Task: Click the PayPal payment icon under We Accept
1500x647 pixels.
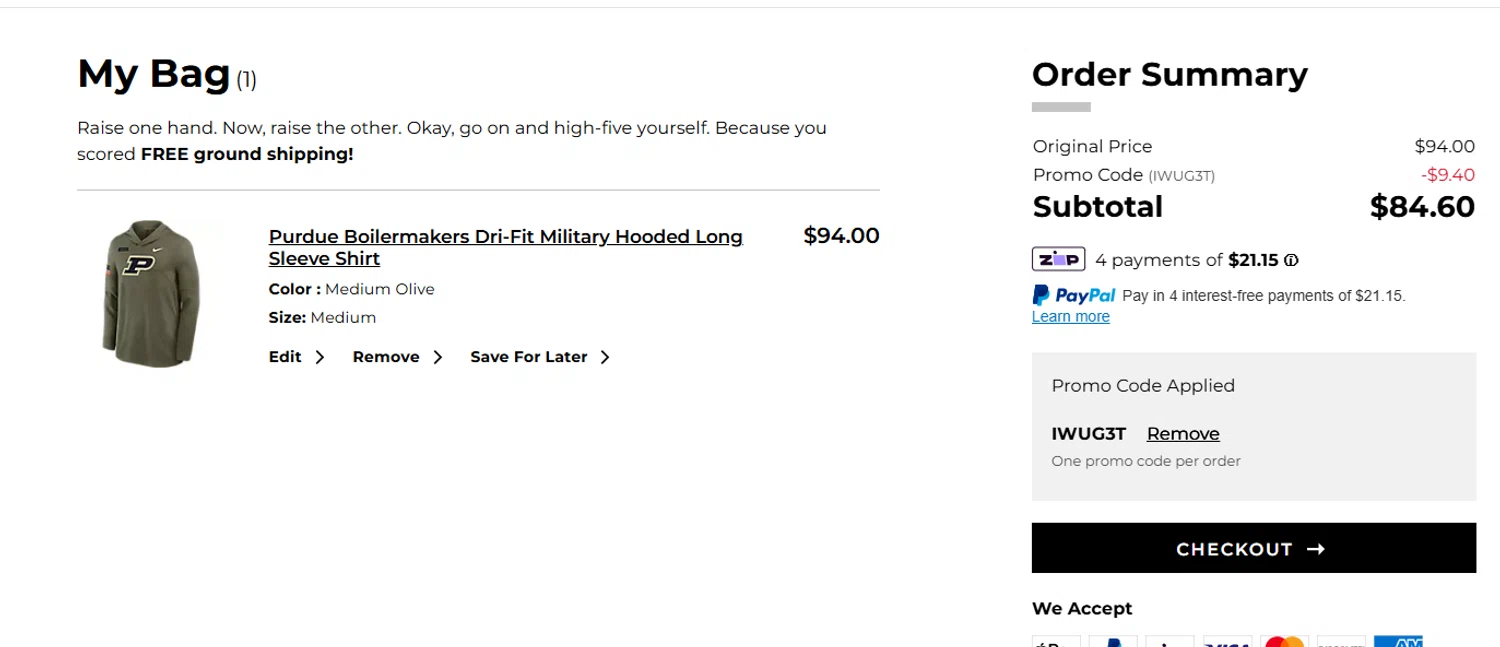Action: point(1113,641)
